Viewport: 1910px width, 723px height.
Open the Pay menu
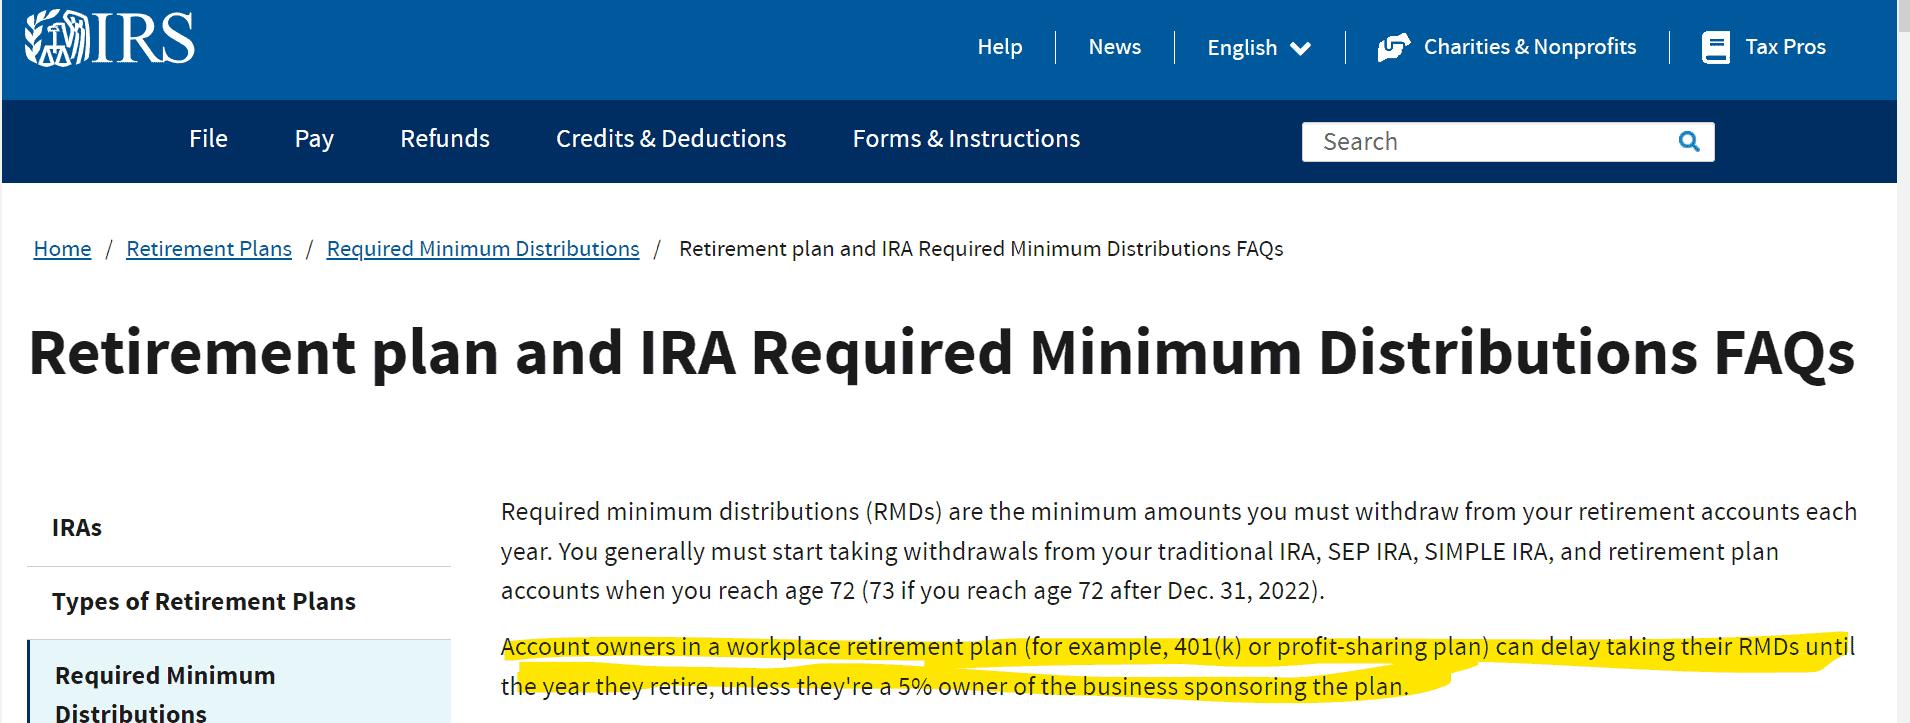click(x=314, y=139)
